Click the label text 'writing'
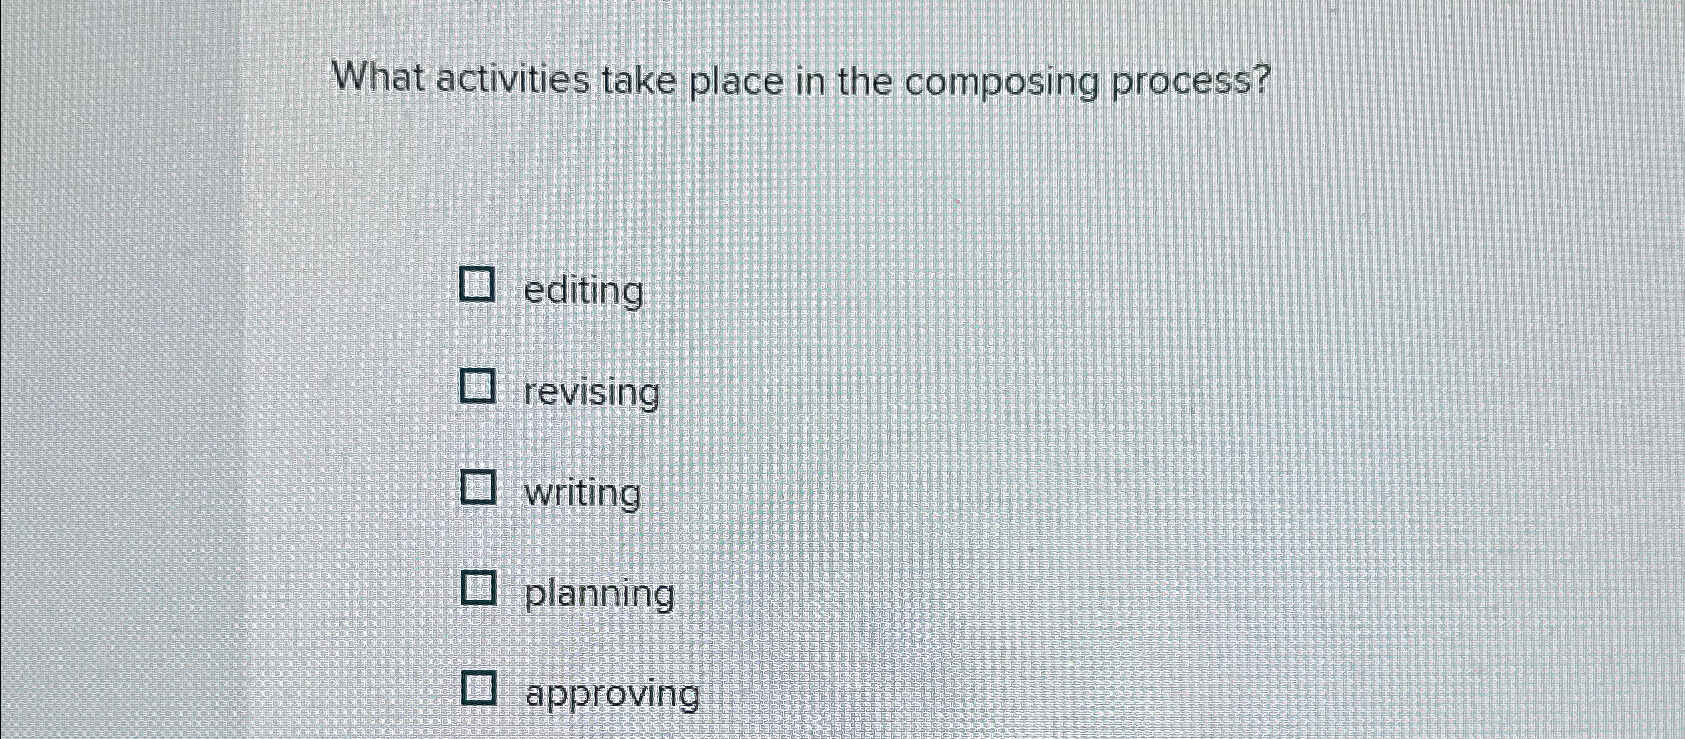 pos(583,495)
